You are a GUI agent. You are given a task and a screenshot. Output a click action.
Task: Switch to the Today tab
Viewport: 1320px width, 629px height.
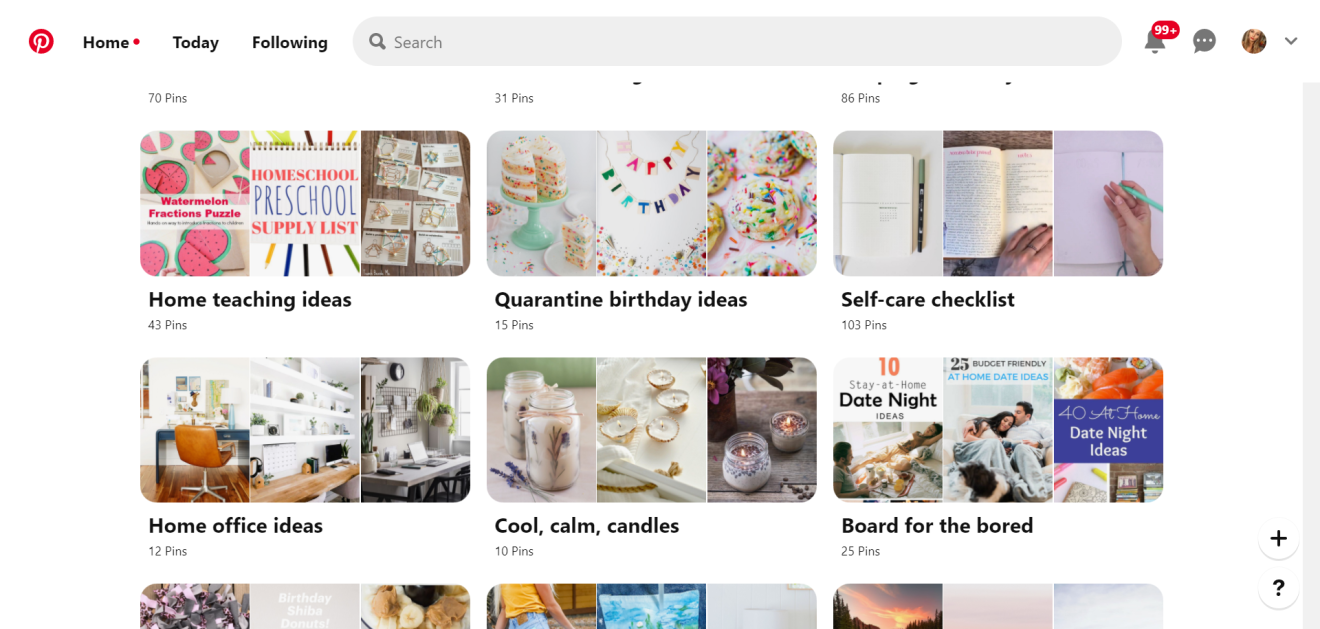coord(195,42)
